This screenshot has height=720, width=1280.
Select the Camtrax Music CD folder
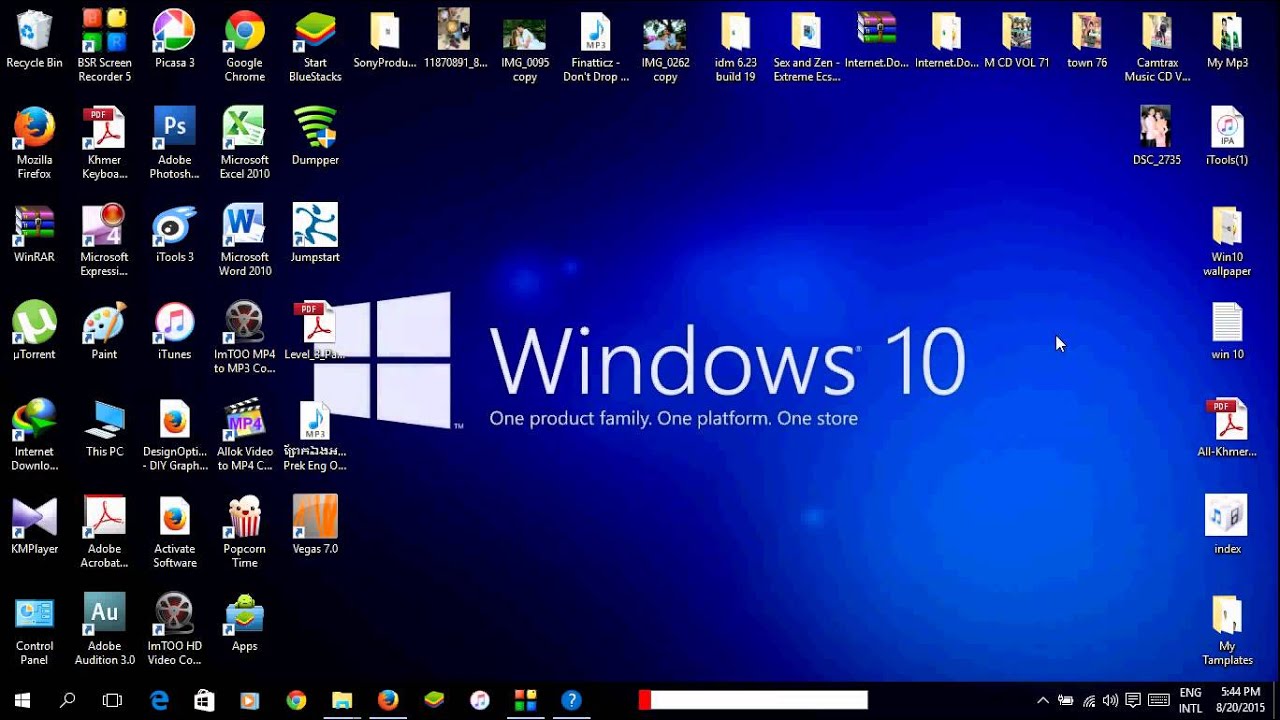coord(1157,45)
